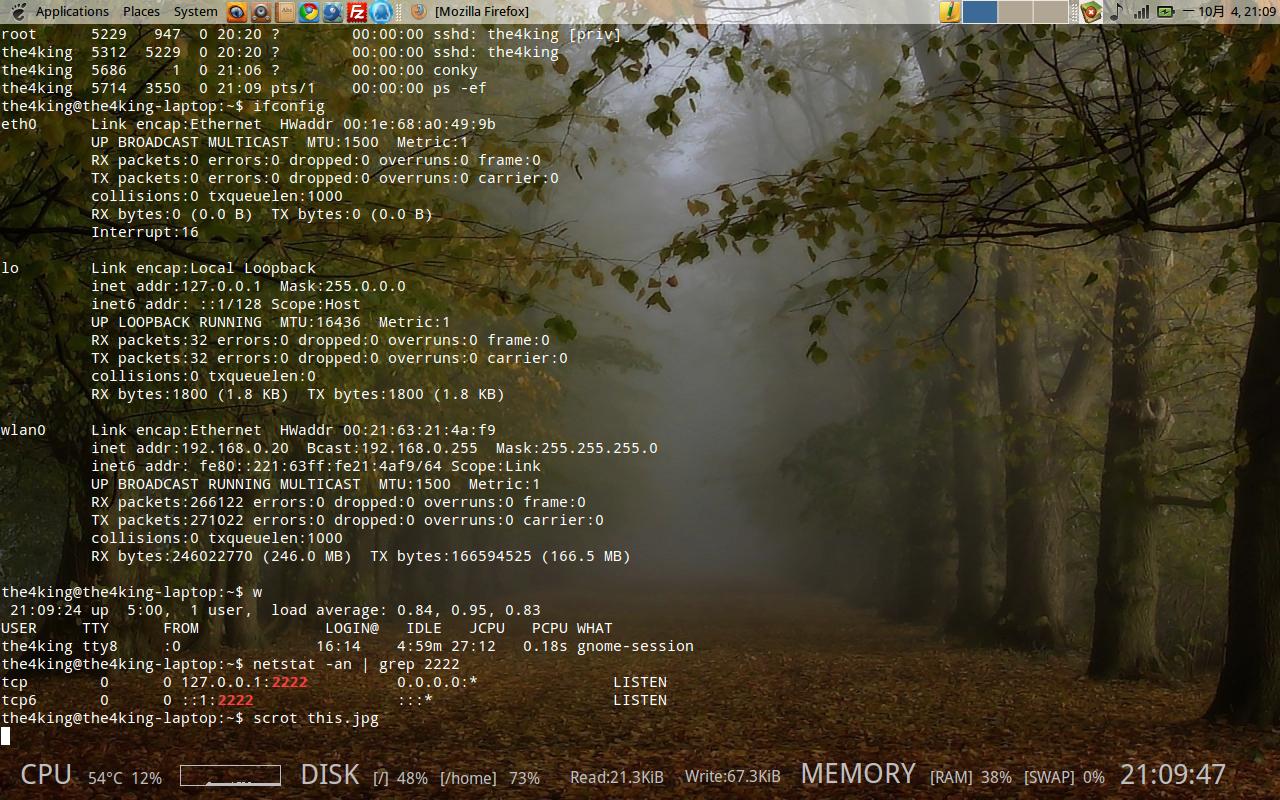Click the 'gnome-session' WHAT entry
Screen dimensions: 1280x800
635,646
